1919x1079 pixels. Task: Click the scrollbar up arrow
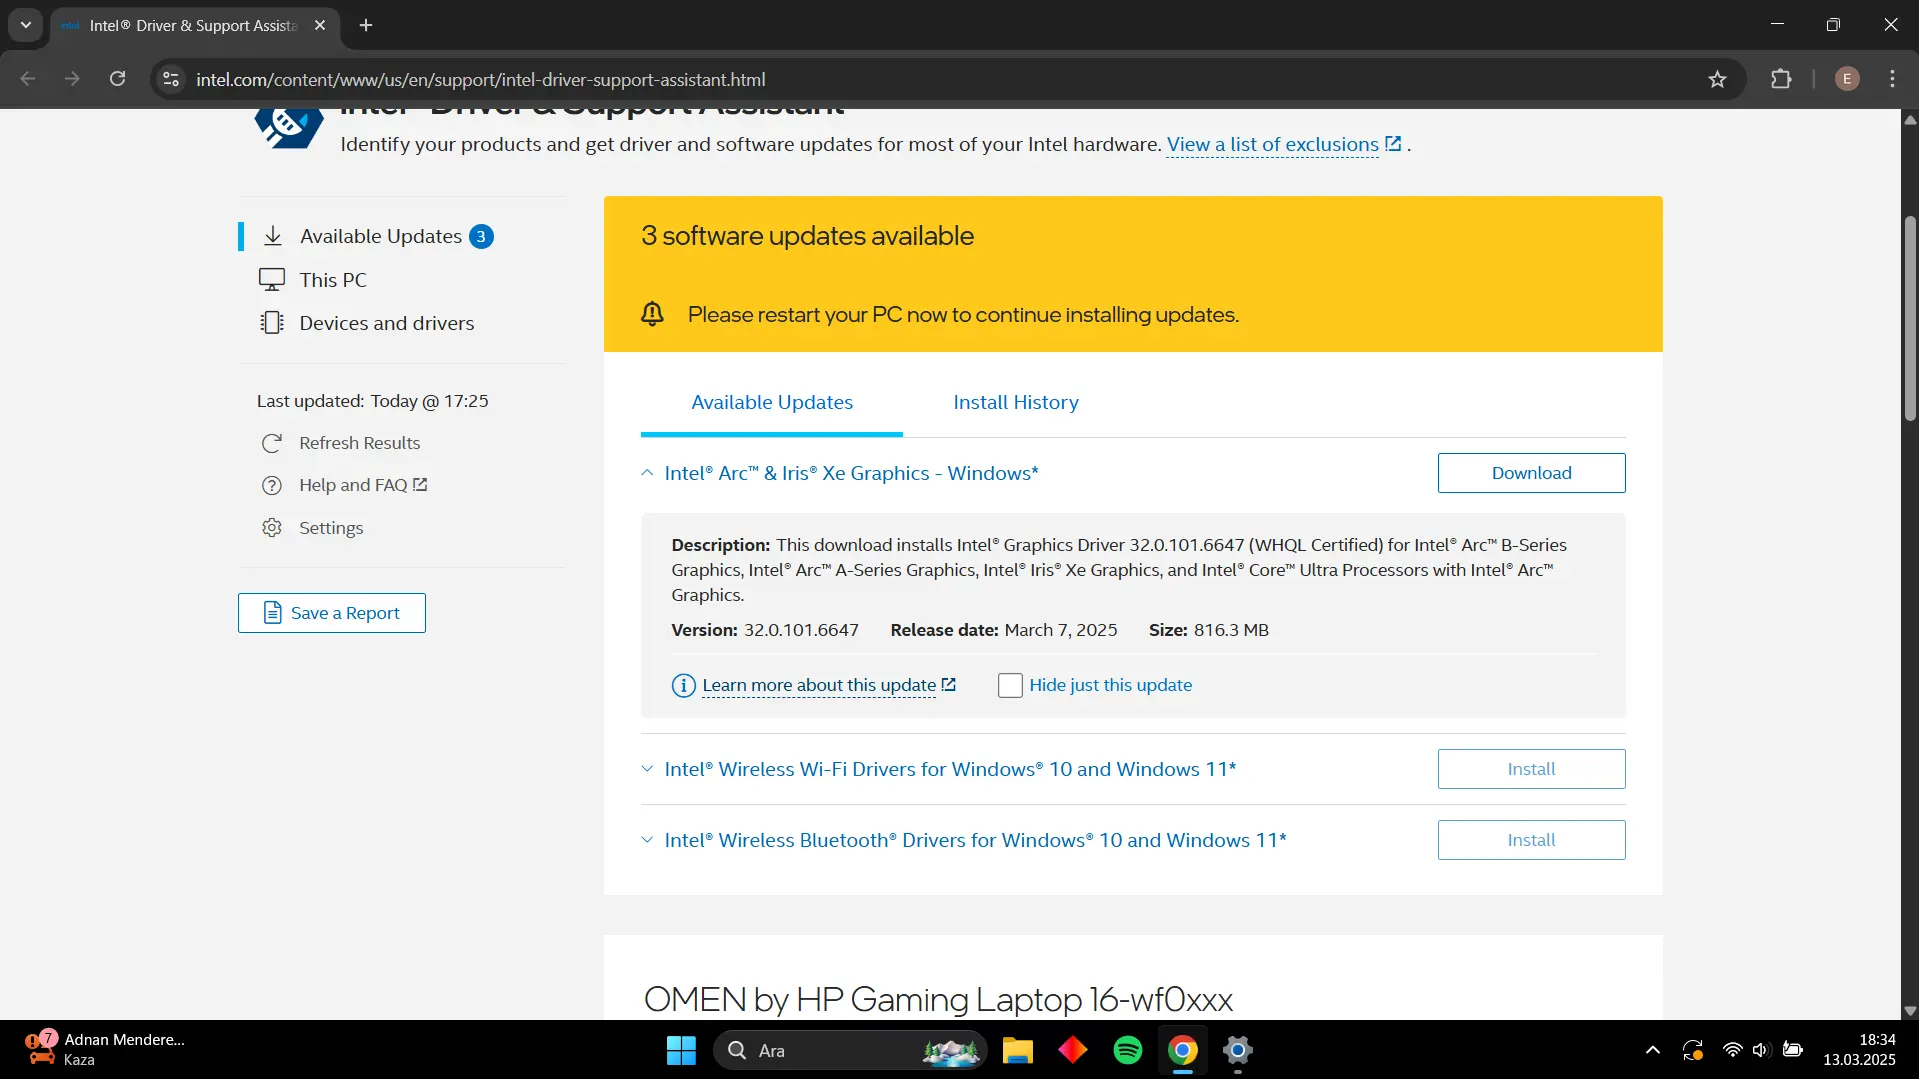point(1910,120)
